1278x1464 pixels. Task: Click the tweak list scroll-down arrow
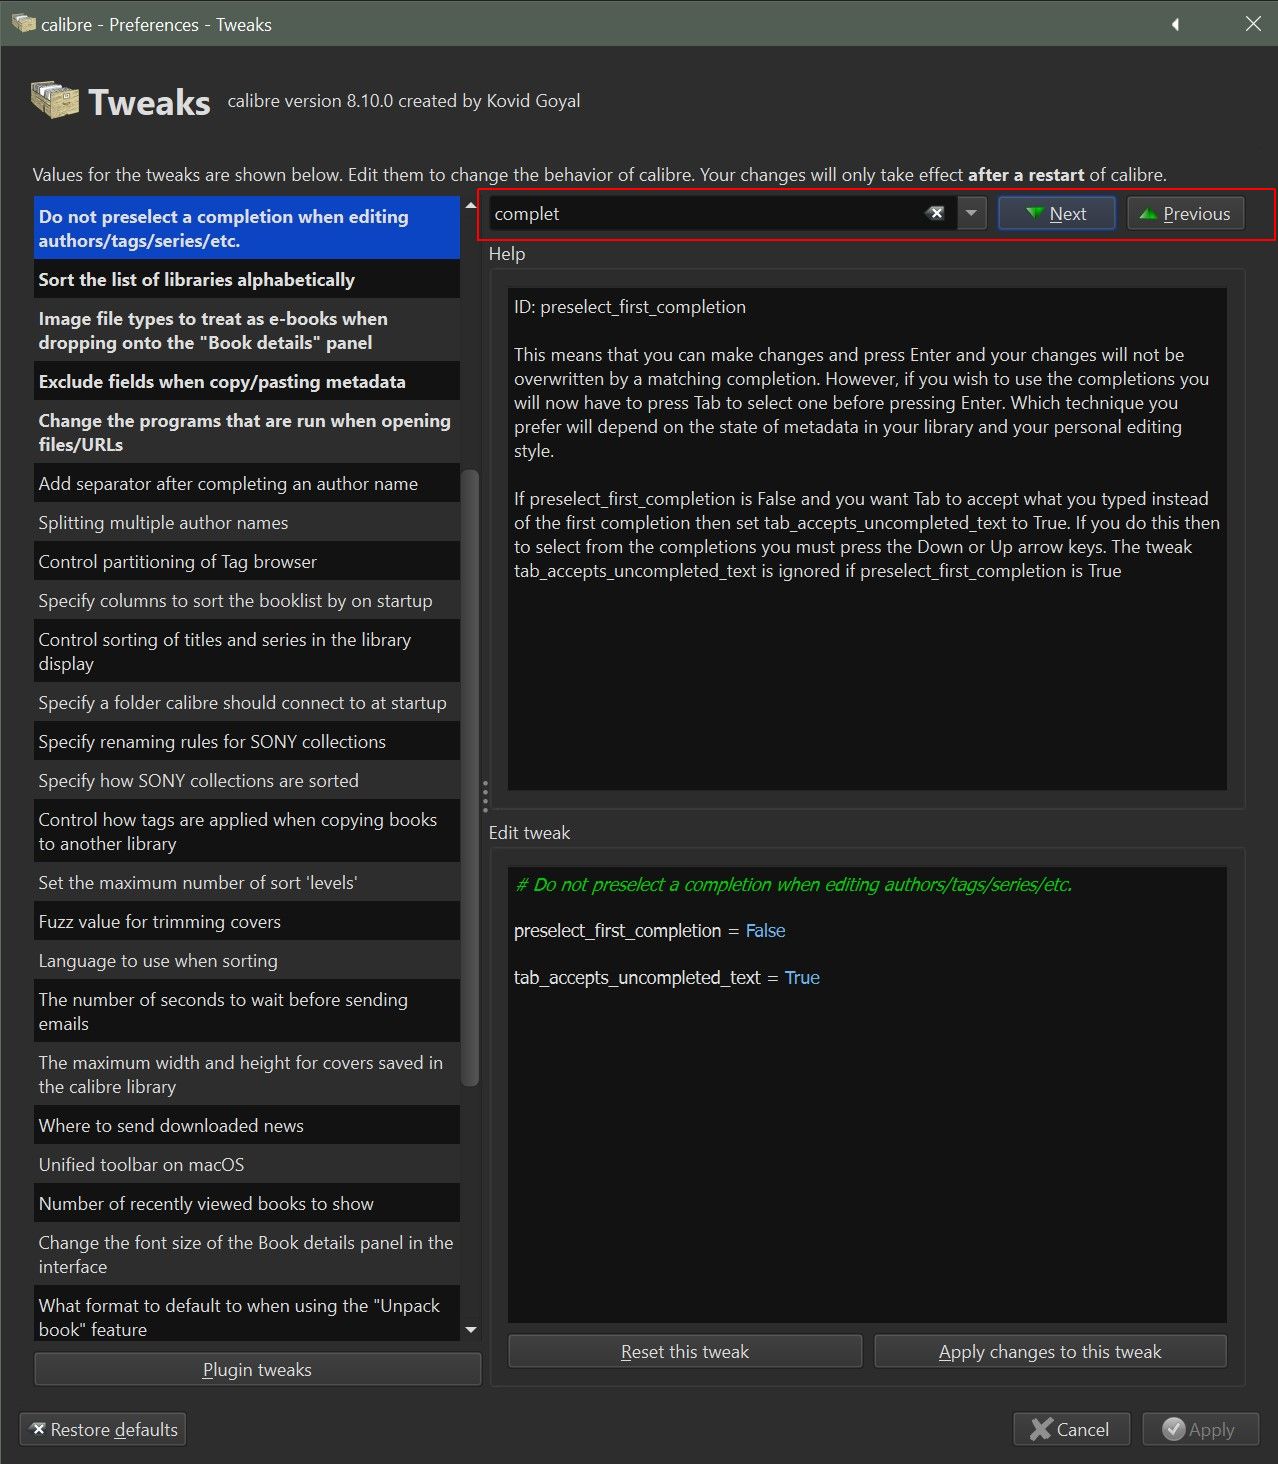point(471,1330)
